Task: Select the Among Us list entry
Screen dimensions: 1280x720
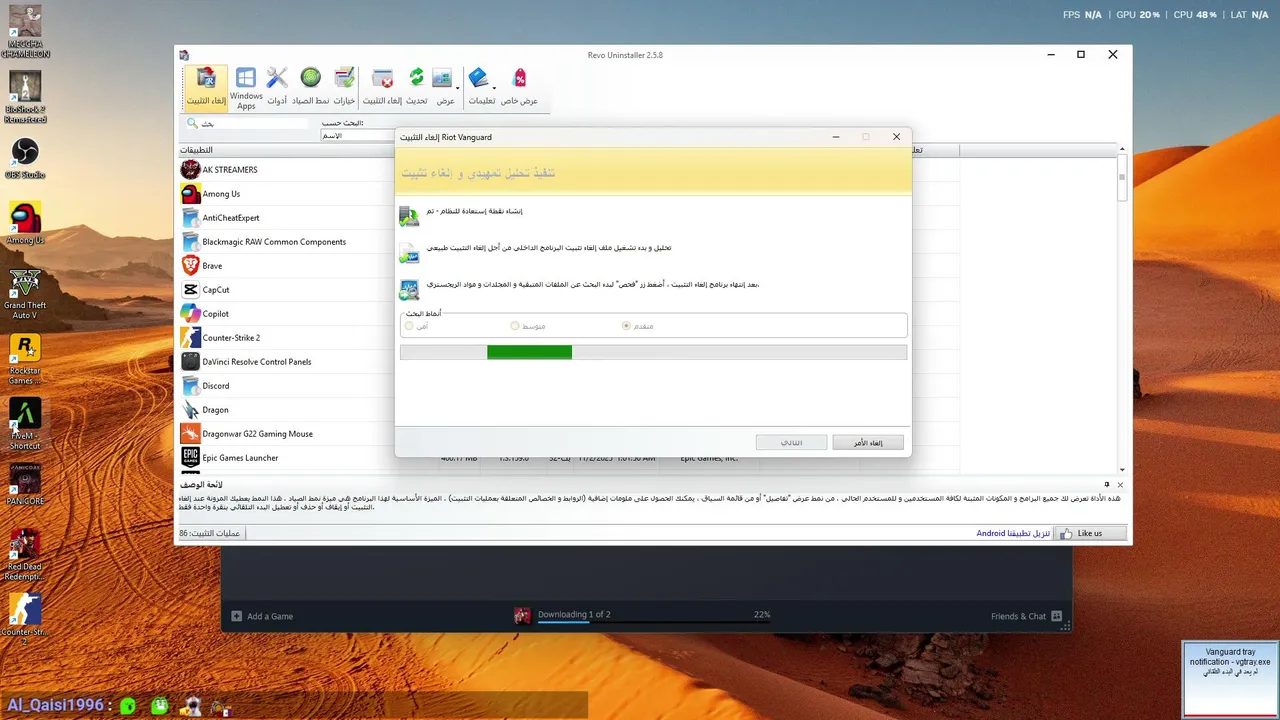Action: pos(286,194)
